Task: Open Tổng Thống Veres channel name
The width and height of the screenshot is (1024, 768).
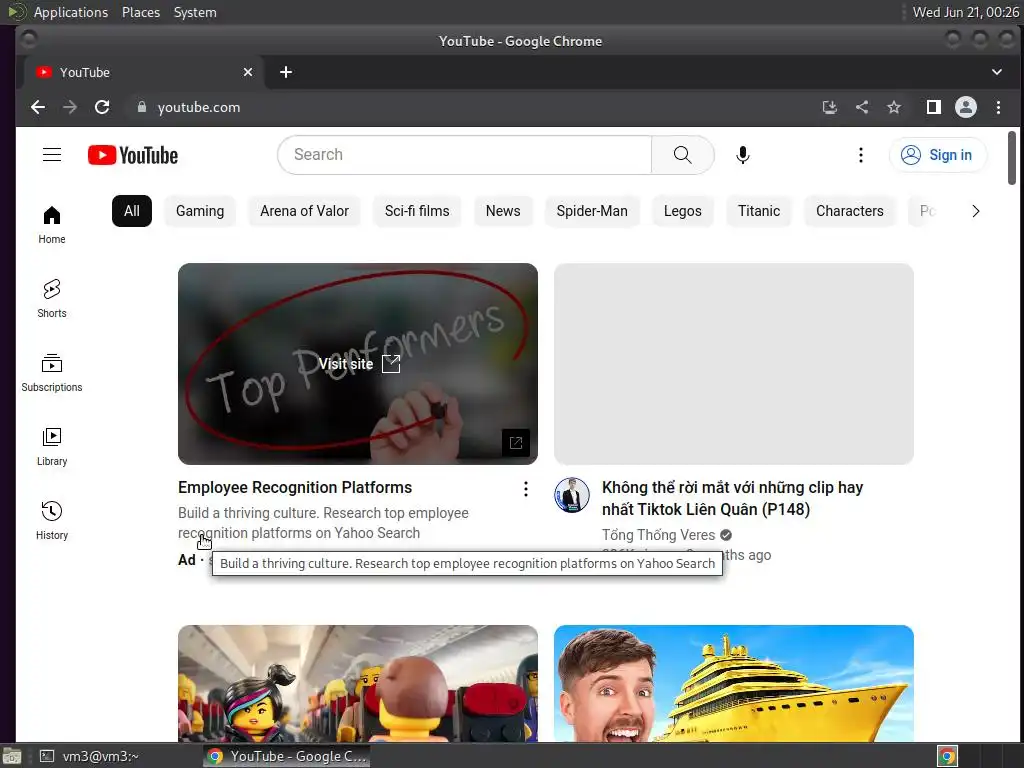Action: (x=658, y=535)
